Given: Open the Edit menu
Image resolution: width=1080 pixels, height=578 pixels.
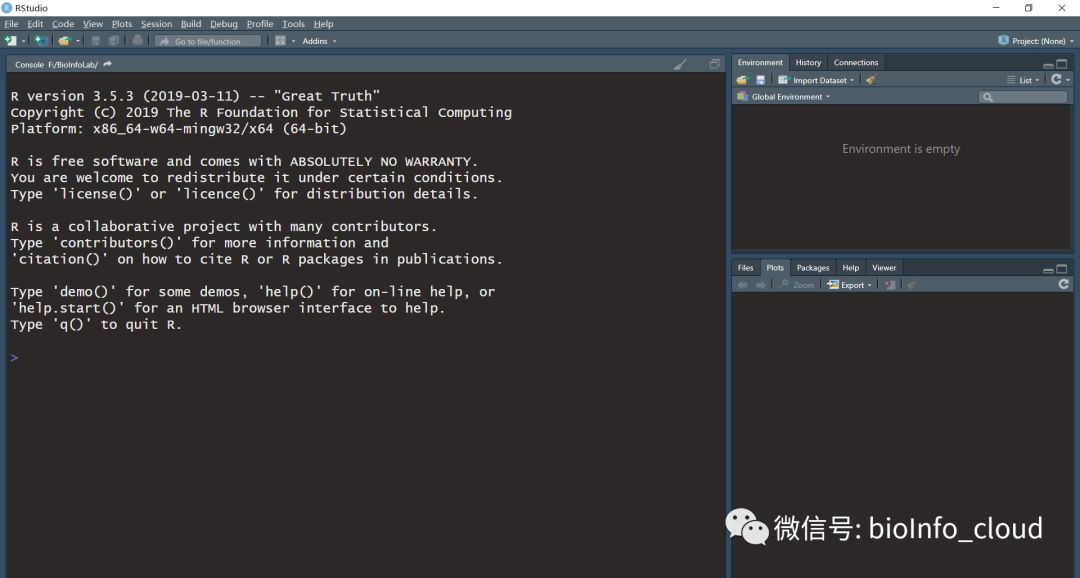Looking at the screenshot, I should click(35, 23).
